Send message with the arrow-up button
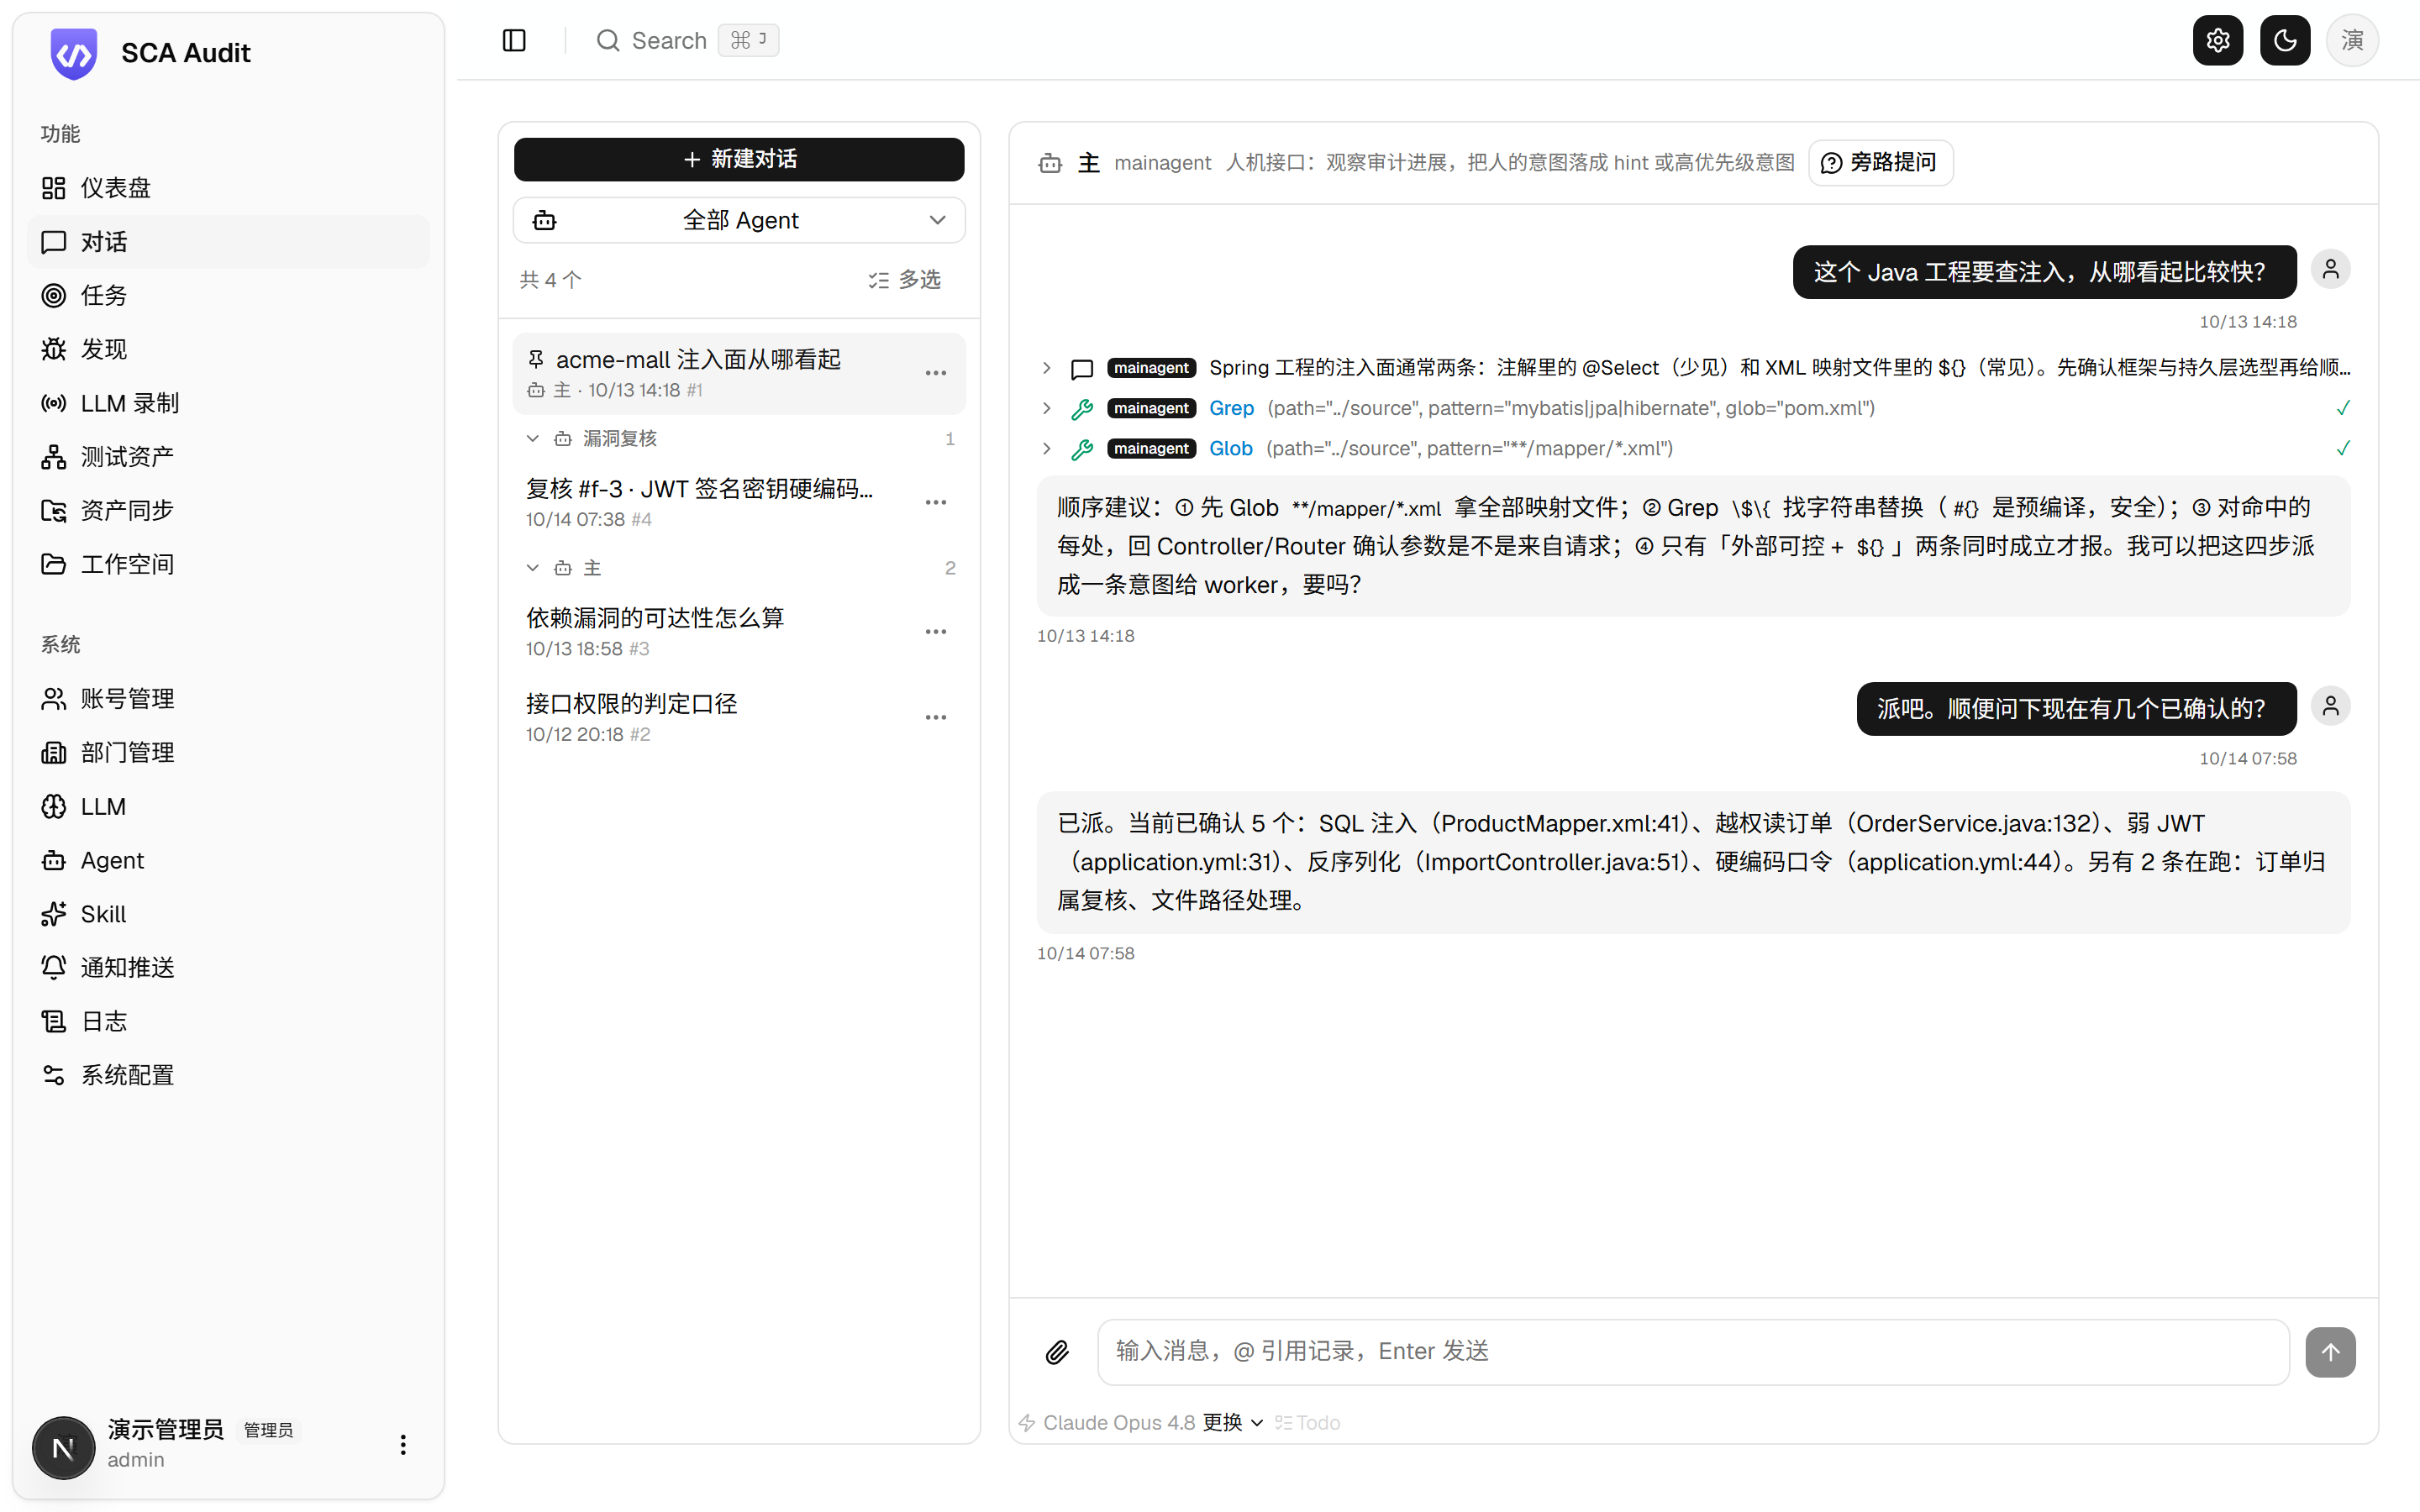Image resolution: width=2420 pixels, height=1512 pixels. (2330, 1353)
